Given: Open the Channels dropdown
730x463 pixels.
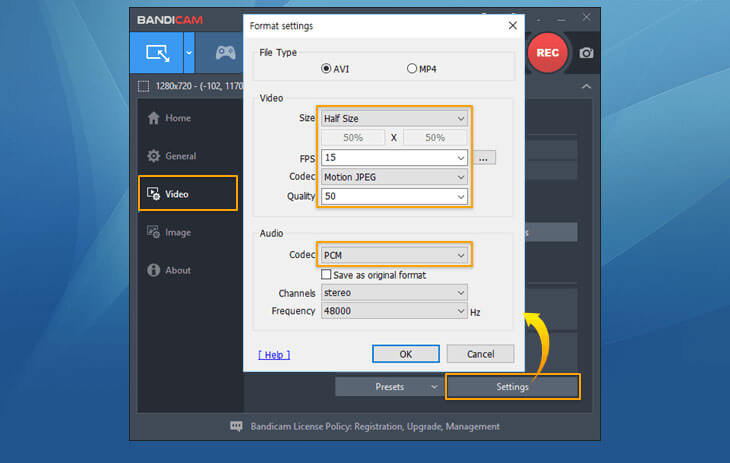Looking at the screenshot, I should point(394,293).
